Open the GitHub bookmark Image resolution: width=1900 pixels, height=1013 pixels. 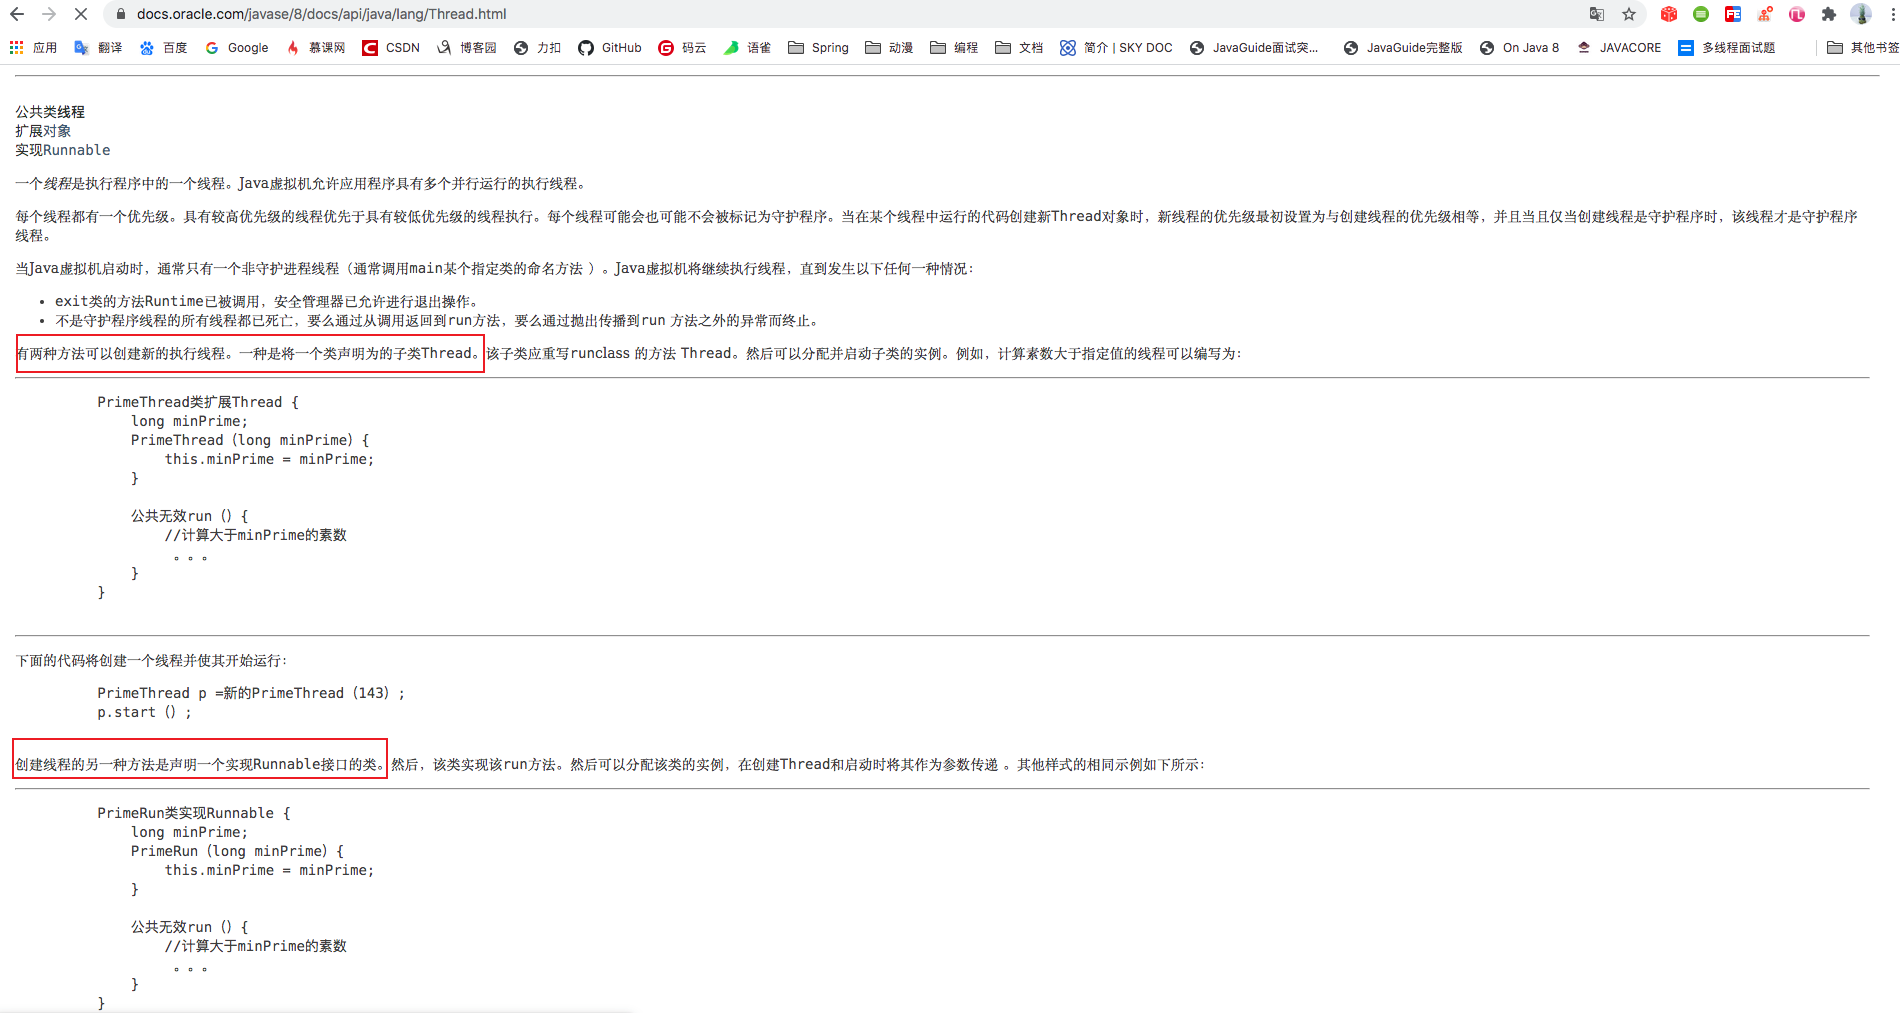[610, 48]
